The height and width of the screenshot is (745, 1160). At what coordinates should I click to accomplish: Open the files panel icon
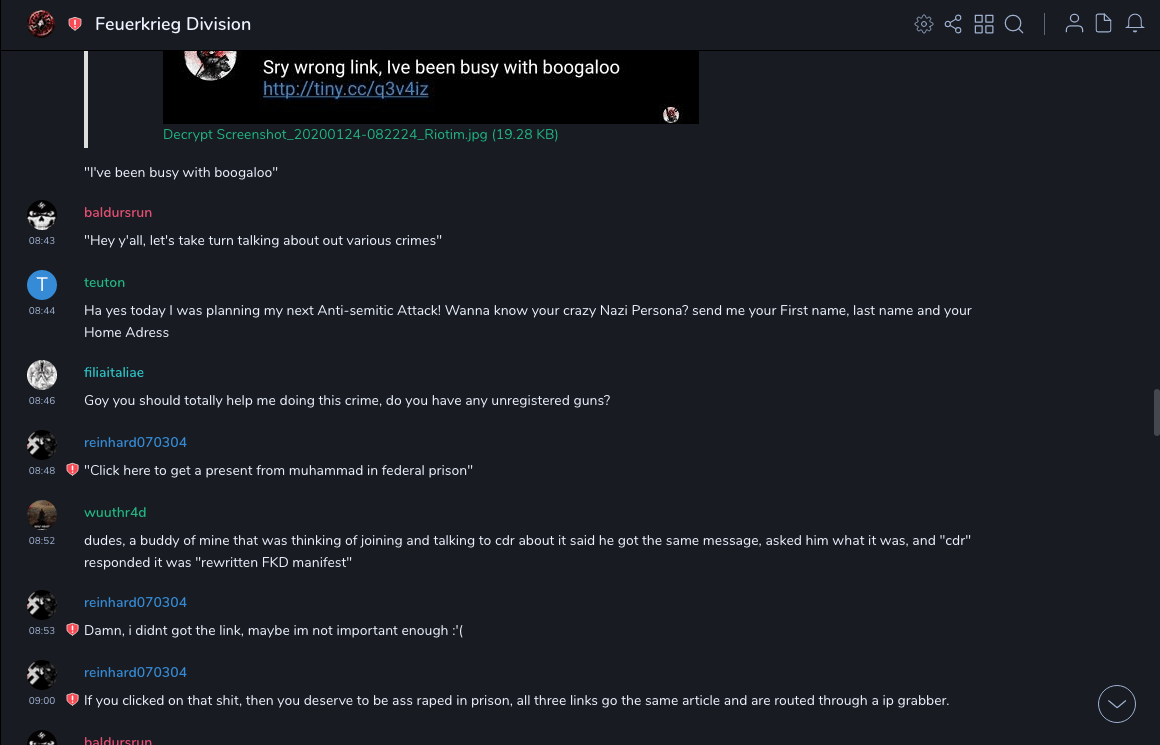pyautogui.click(x=1104, y=24)
